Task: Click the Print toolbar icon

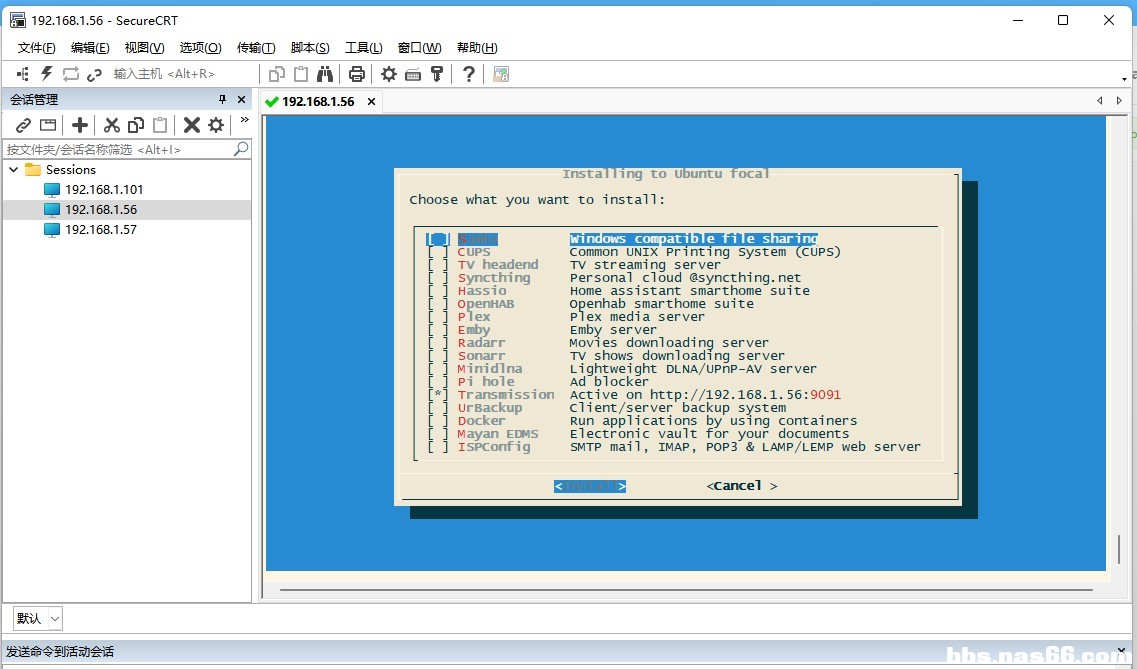Action: click(356, 73)
